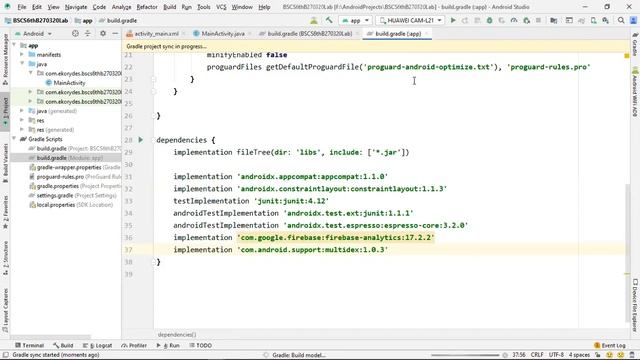
Task: Expand the java (generated) folder
Action: click(22, 111)
